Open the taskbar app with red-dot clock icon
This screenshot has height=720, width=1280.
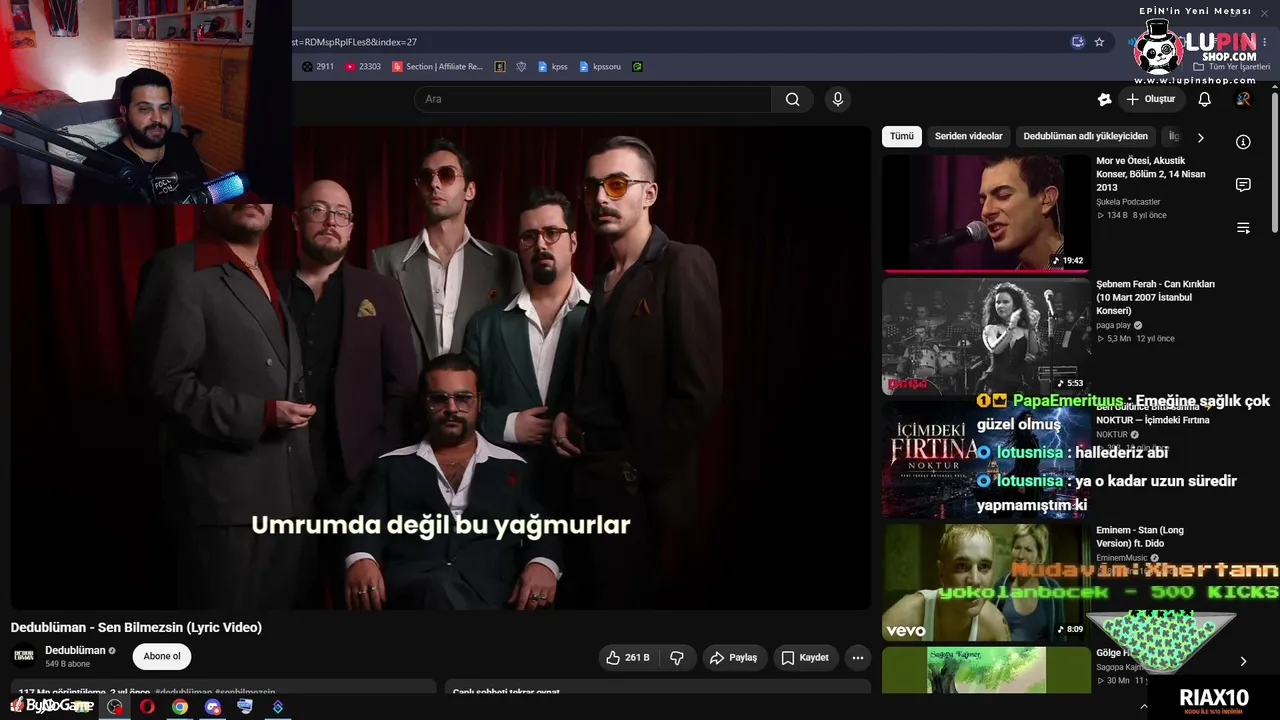(115, 706)
